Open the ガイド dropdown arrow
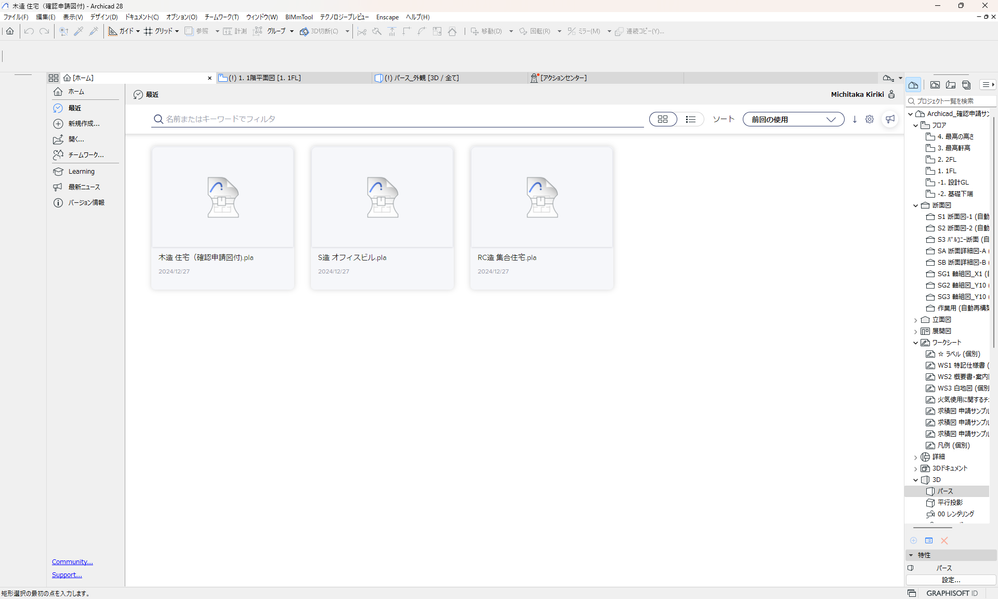Screen dimensions: 998x599 [137, 31]
